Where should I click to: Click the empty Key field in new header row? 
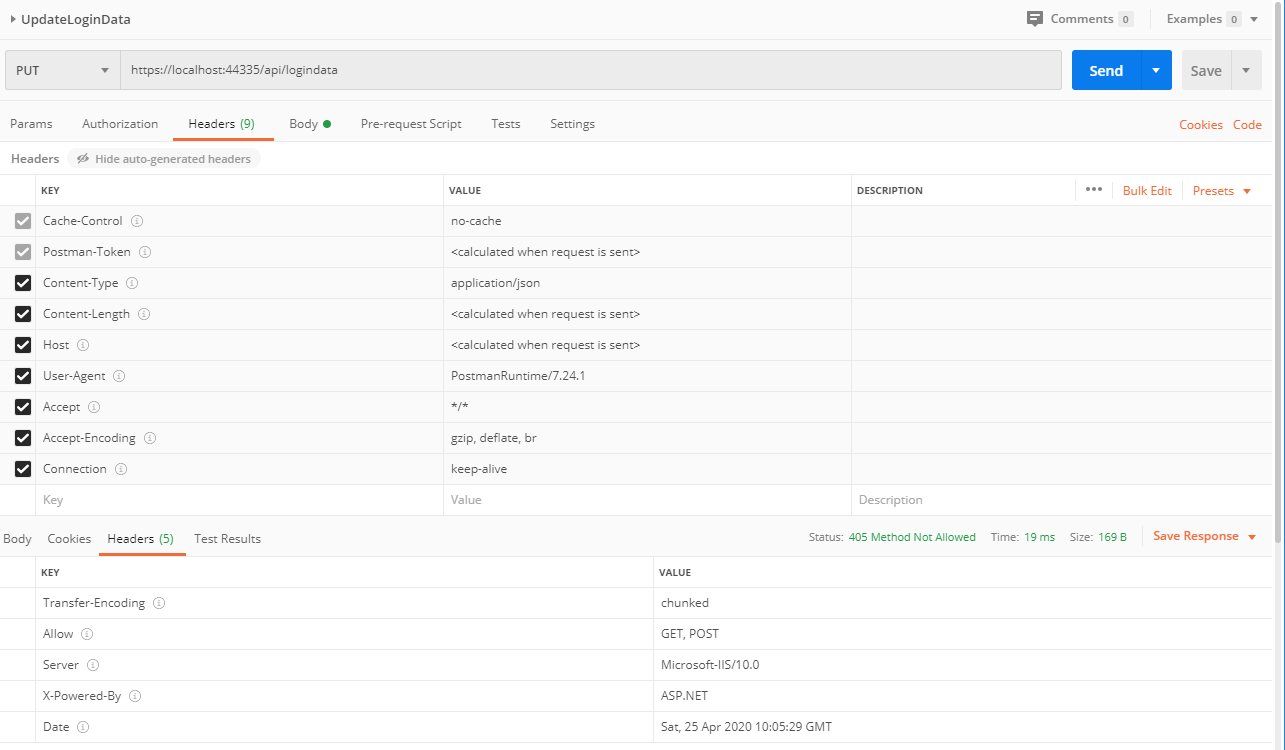pyautogui.click(x=239, y=500)
